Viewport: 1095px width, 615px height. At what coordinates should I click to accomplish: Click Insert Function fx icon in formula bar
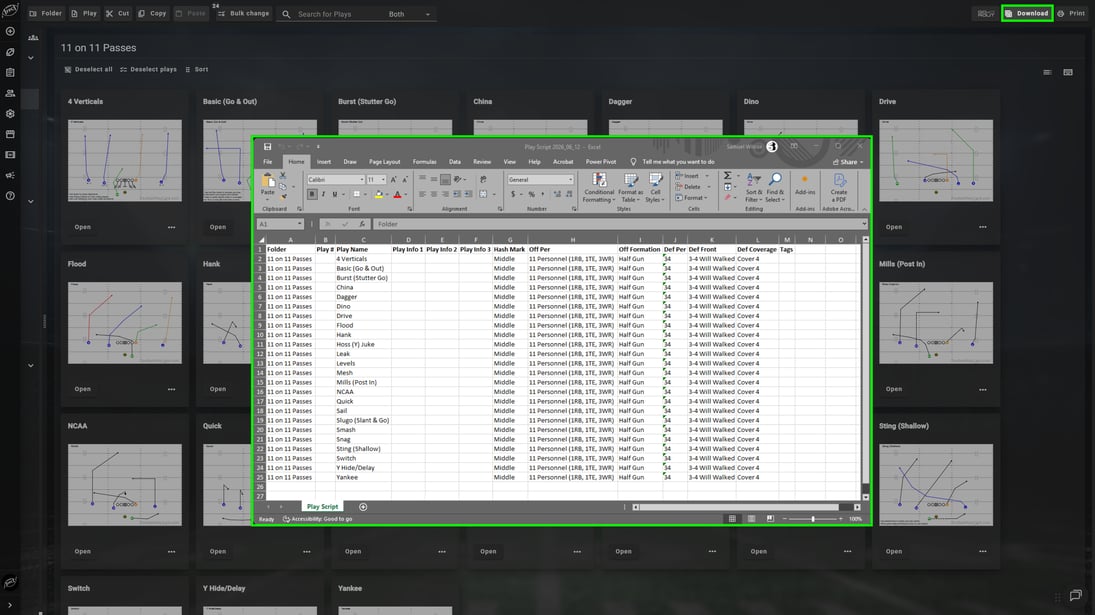coord(362,224)
